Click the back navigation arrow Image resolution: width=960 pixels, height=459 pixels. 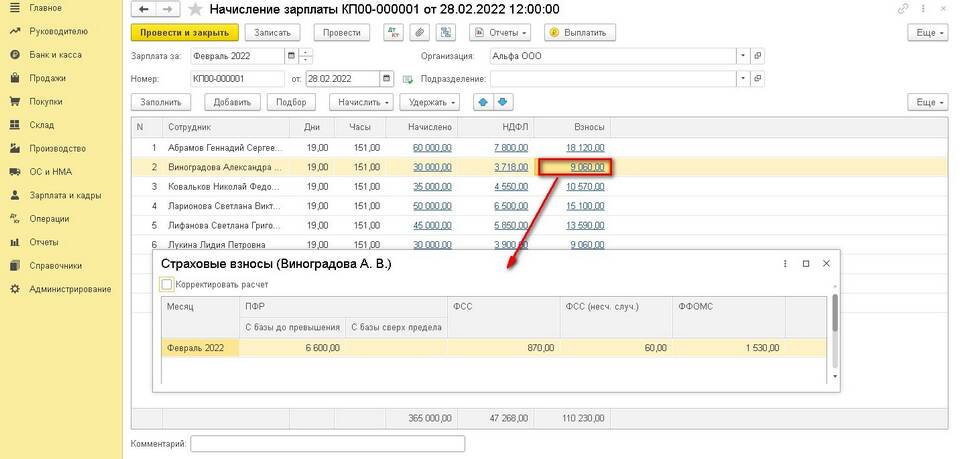point(145,9)
